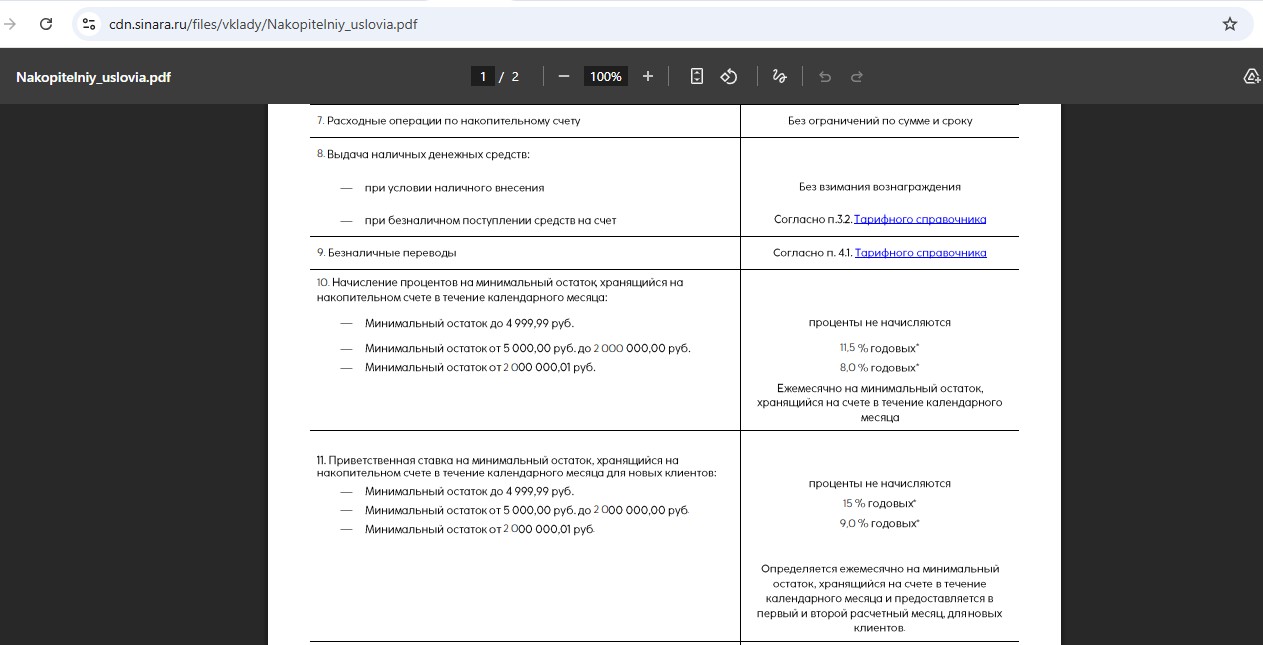Click the '15 % годовых' welcome rate text

coord(879,504)
